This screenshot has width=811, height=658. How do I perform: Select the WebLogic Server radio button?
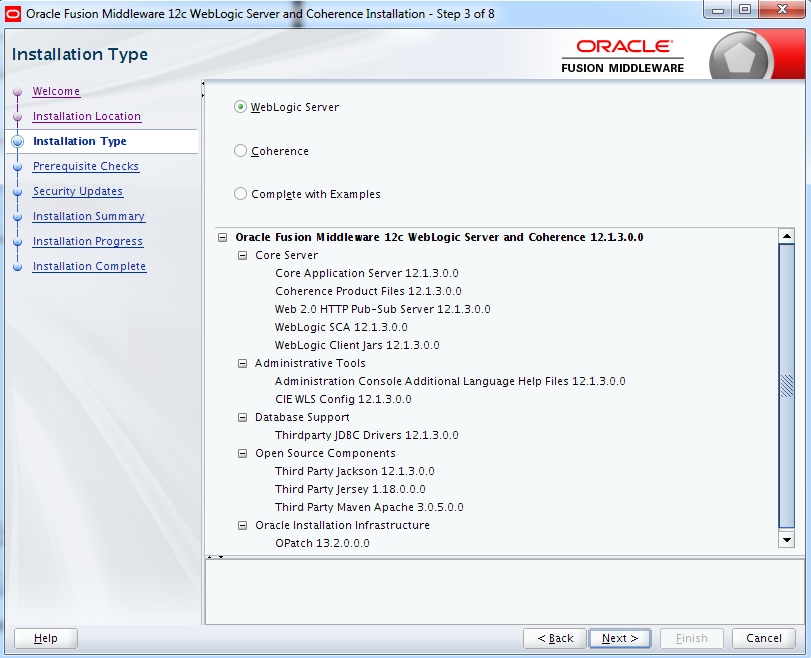tap(239, 107)
